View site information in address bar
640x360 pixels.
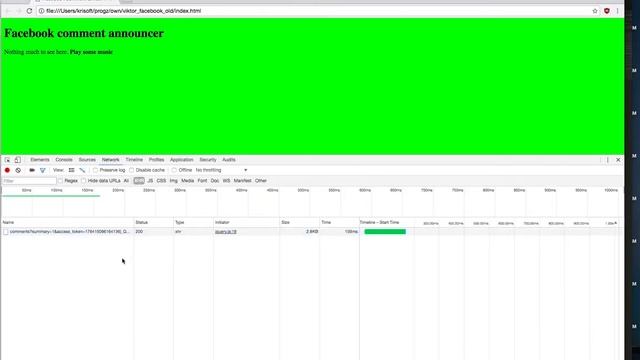(x=41, y=11)
